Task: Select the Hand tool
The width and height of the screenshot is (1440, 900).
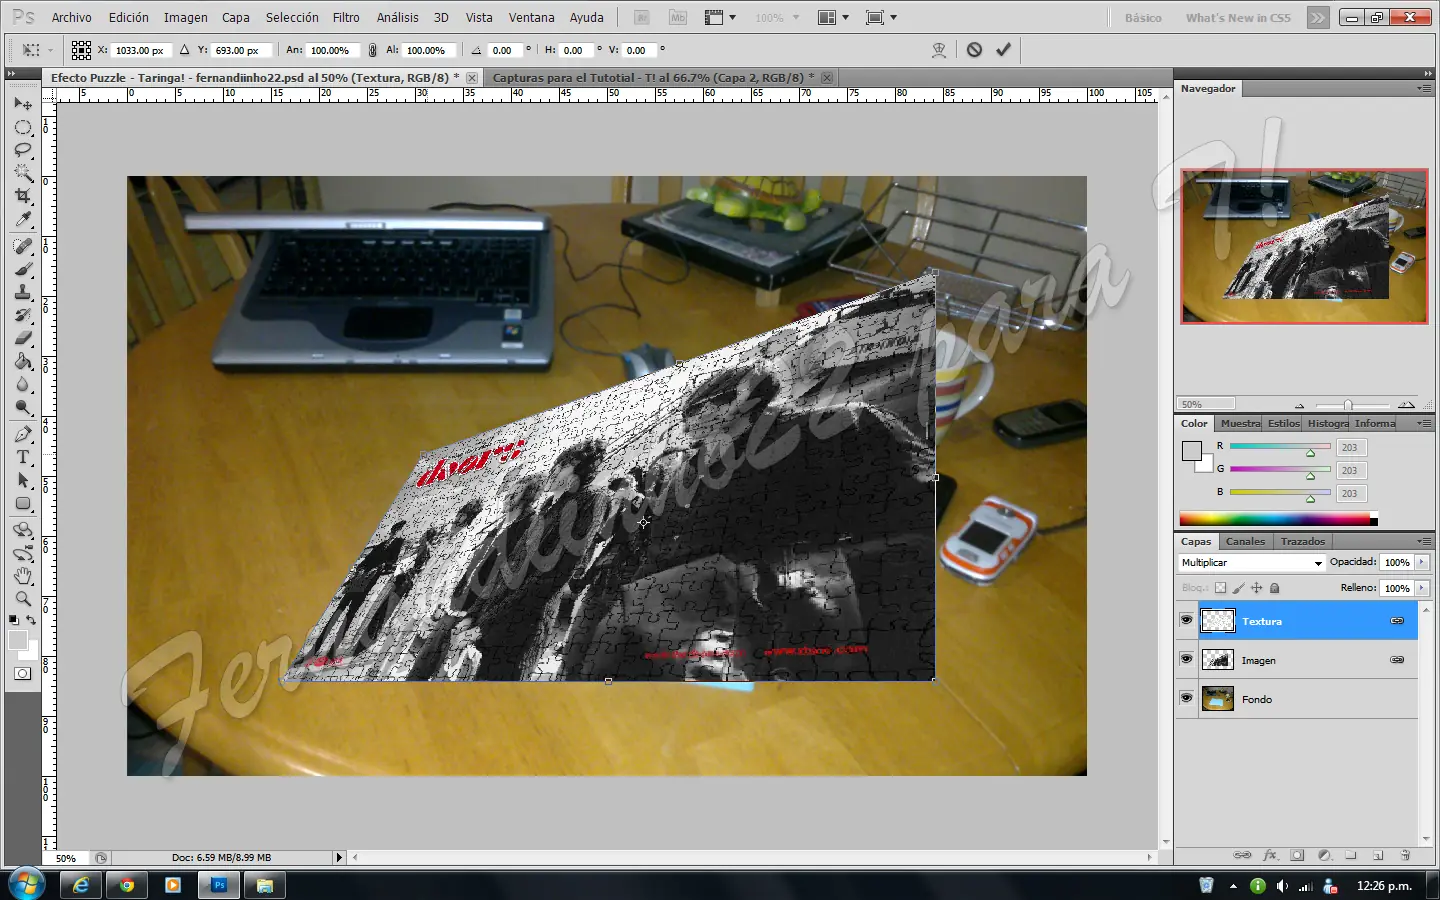Action: tap(23, 576)
